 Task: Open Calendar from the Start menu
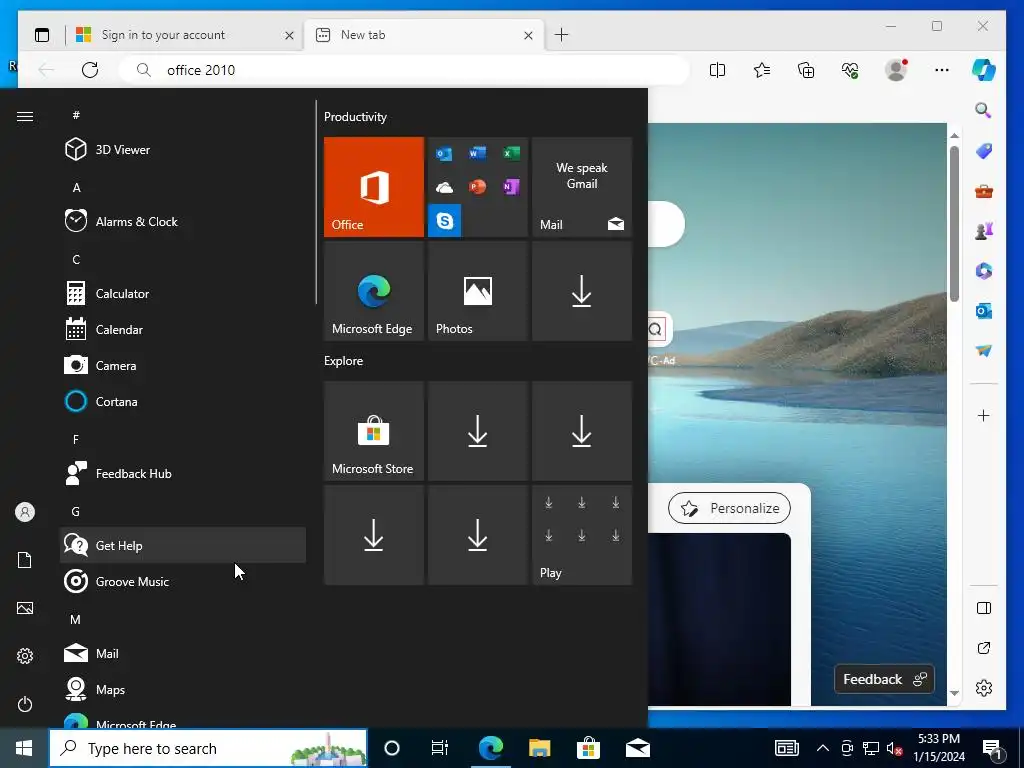183,329
